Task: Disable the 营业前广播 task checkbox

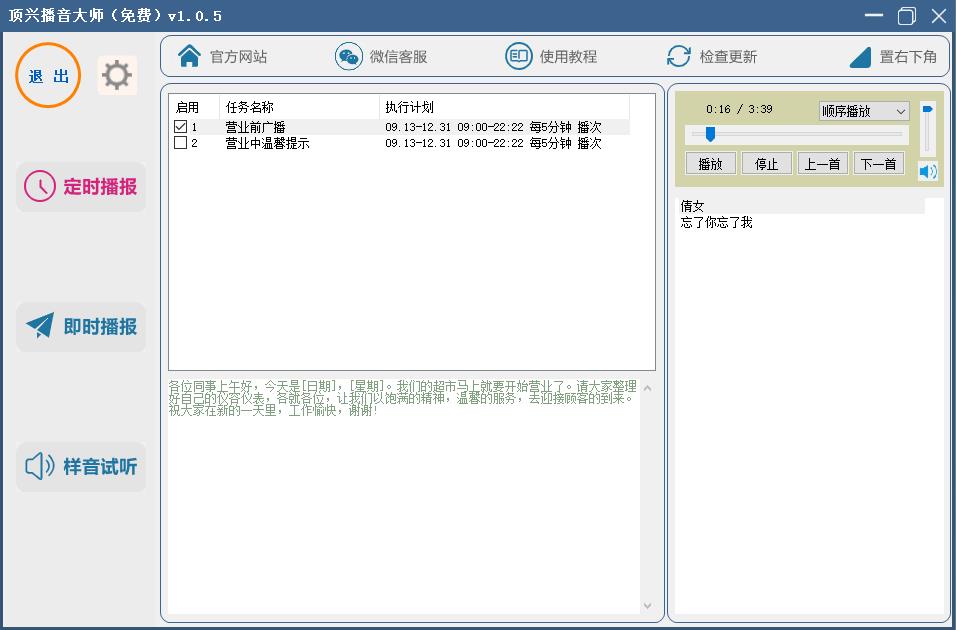Action: click(180, 127)
